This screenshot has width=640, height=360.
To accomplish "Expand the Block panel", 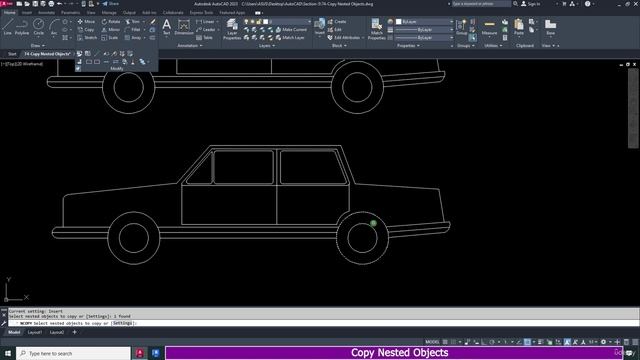I will pyautogui.click(x=339, y=46).
